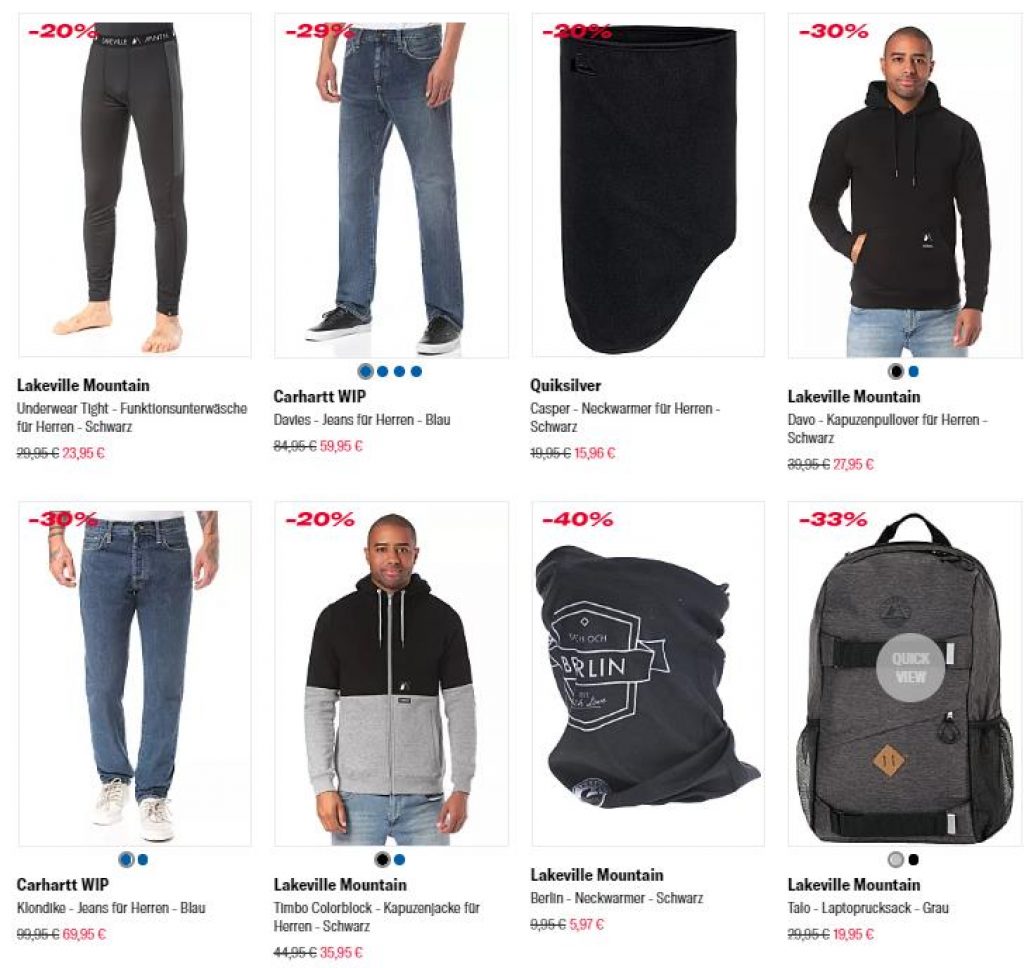Open Underwear Tight product image

pos(135,186)
